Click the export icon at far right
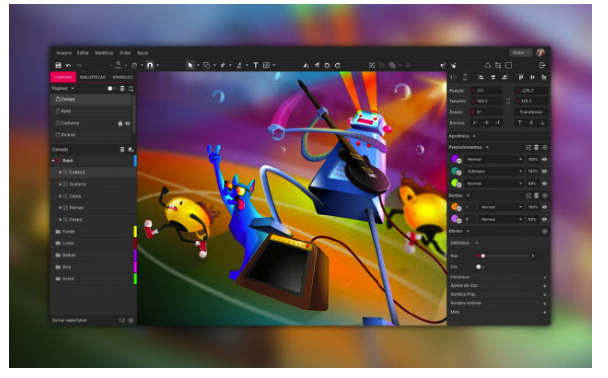Image resolution: width=608 pixels, height=378 pixels. click(x=542, y=66)
